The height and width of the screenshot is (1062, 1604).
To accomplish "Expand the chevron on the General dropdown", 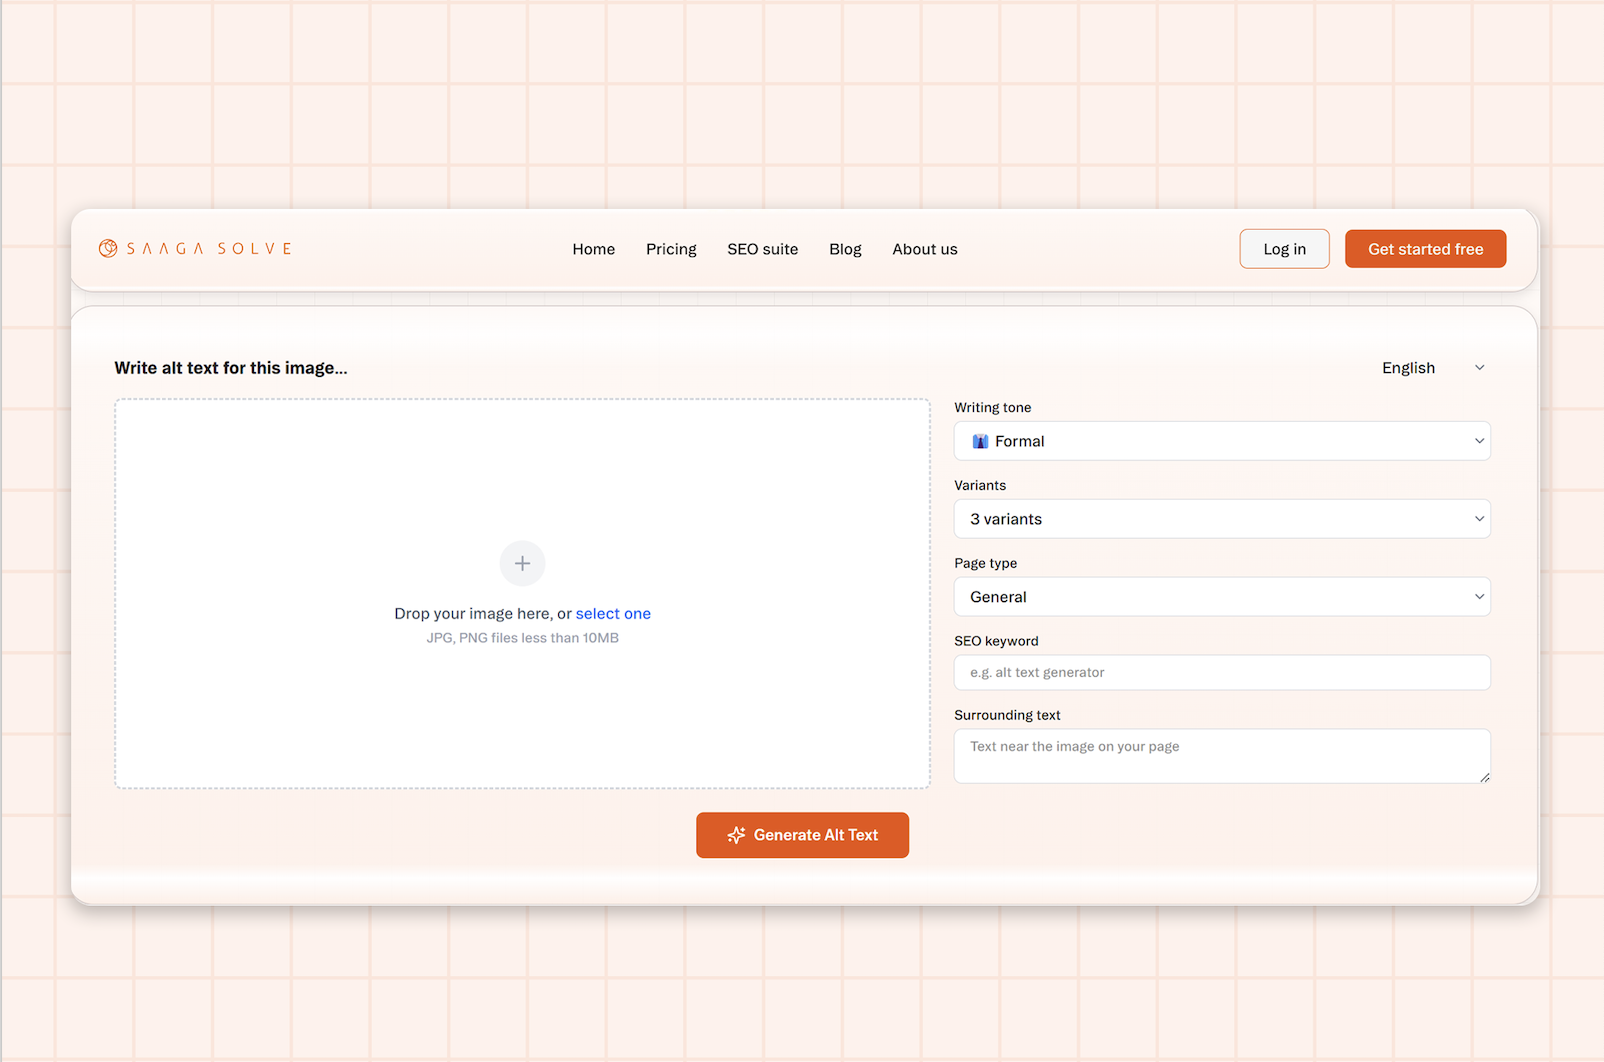I will (1478, 597).
